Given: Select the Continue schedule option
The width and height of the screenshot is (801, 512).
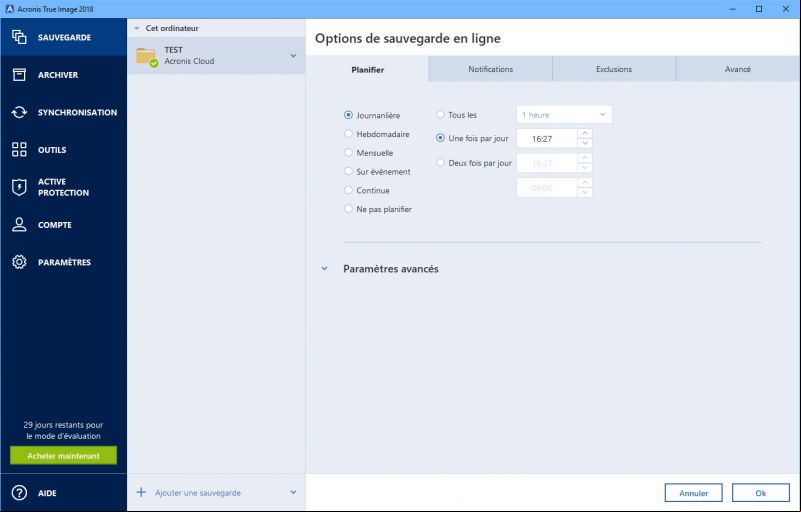Looking at the screenshot, I should click(x=348, y=190).
